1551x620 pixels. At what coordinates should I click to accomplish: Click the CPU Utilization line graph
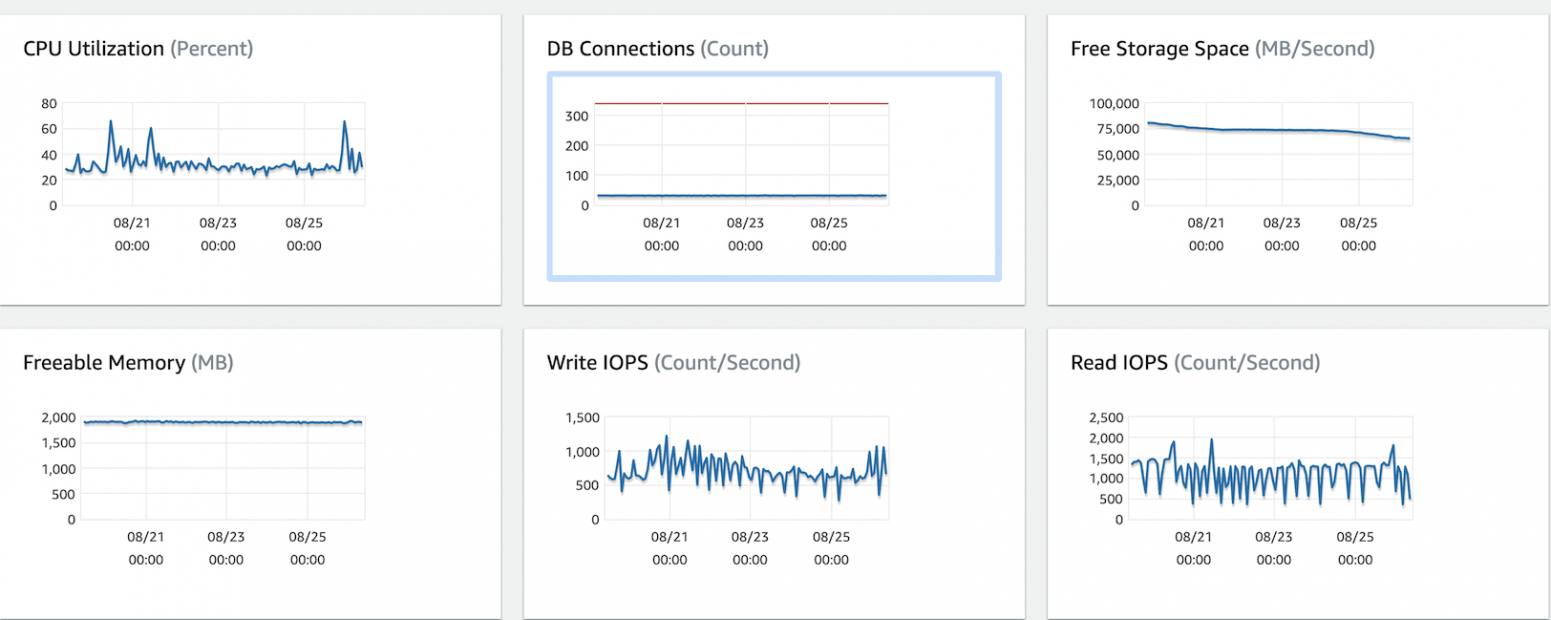(212, 166)
